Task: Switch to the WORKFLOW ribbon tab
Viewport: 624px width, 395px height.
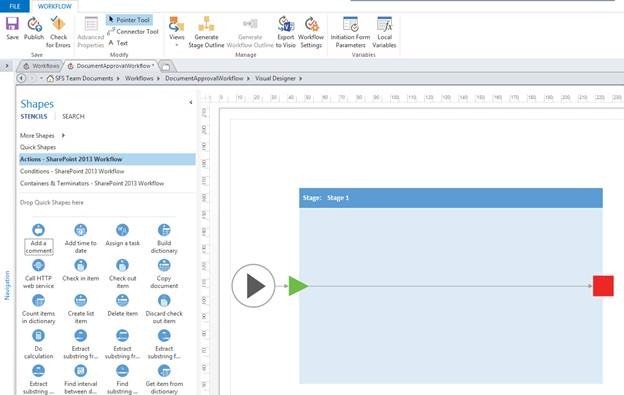Action: tap(55, 6)
